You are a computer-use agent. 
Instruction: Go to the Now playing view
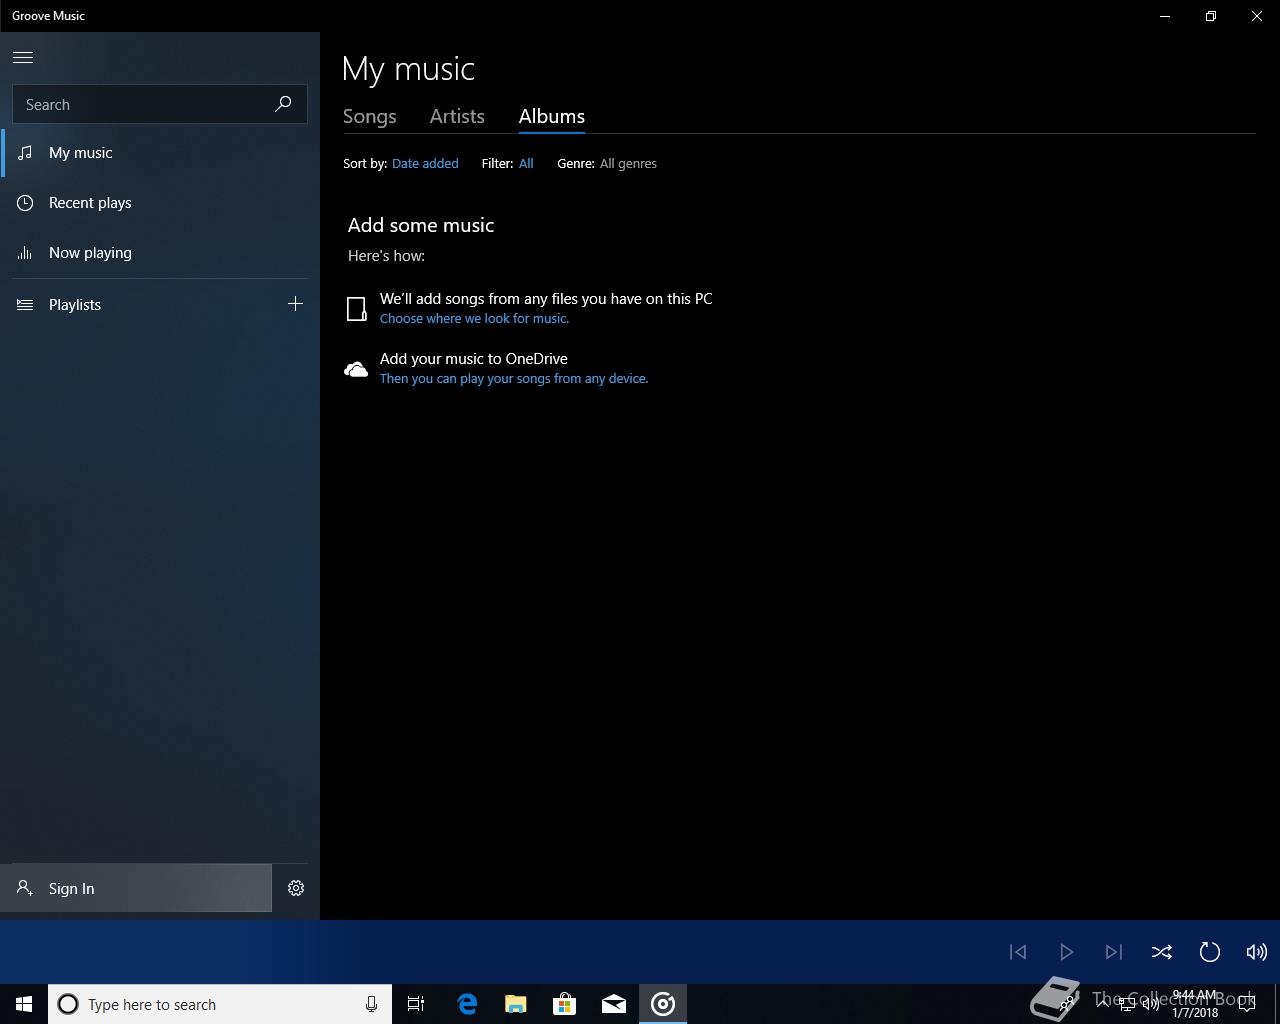160,253
